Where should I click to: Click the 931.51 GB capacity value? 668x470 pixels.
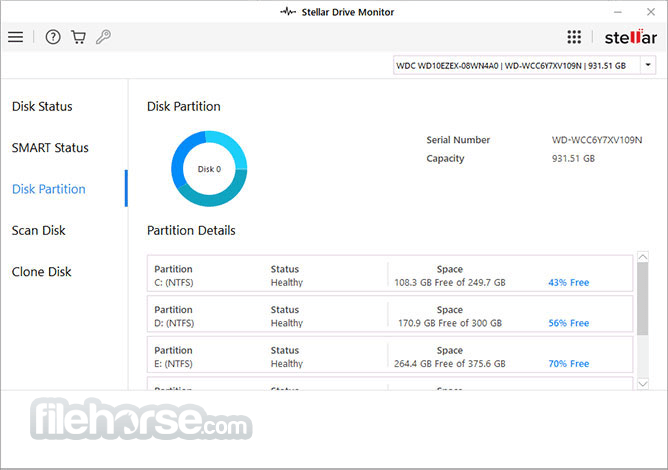(x=573, y=159)
